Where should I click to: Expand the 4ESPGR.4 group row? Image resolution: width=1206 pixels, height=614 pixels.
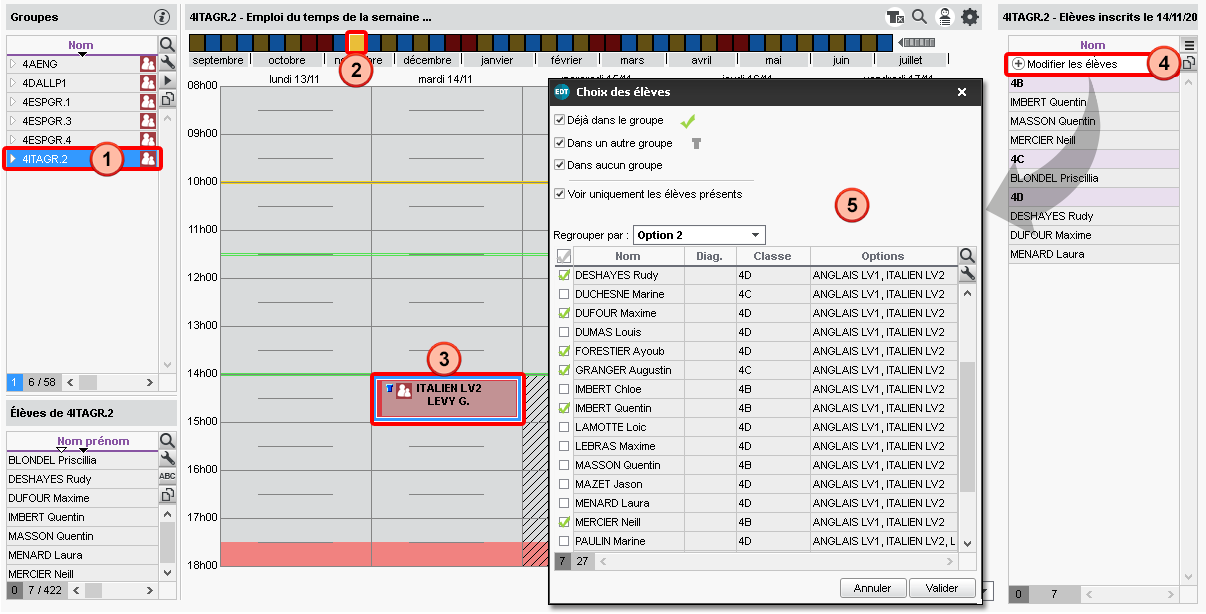pos(13,139)
